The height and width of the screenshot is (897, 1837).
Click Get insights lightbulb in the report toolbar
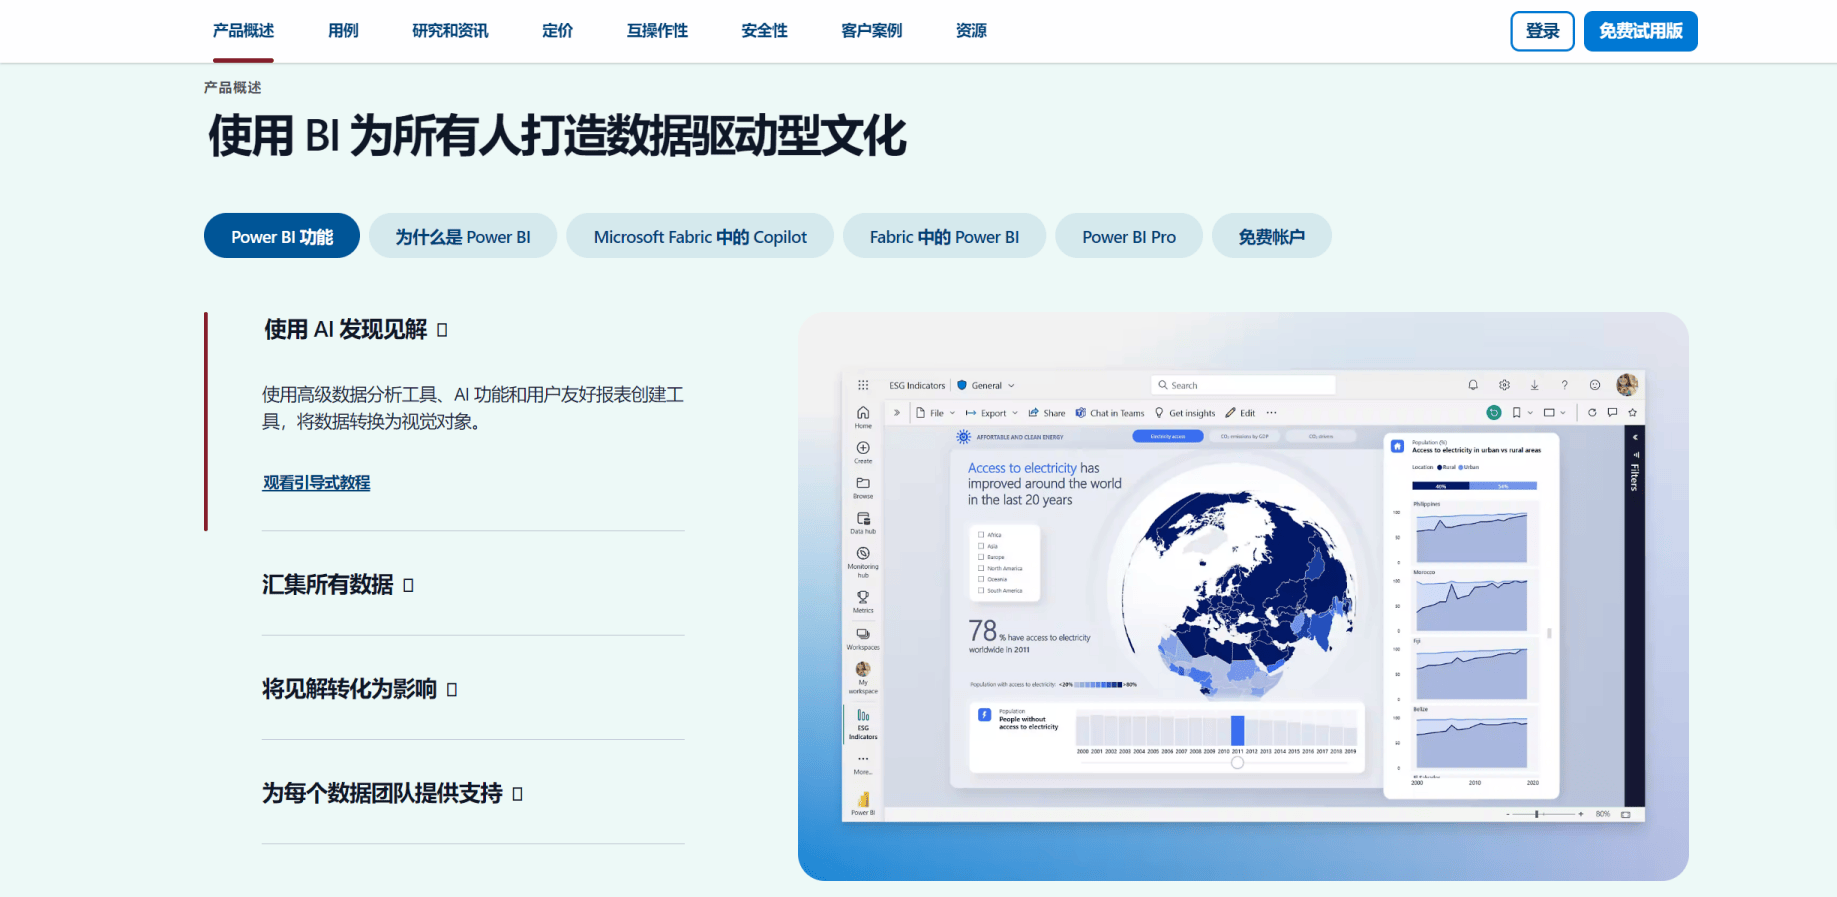point(1185,413)
